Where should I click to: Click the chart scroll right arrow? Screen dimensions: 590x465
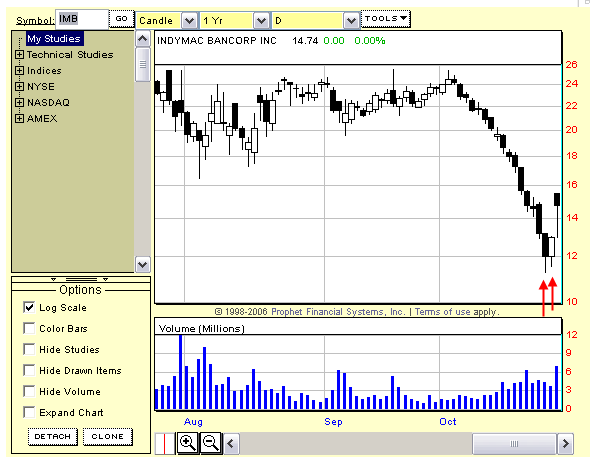(566, 444)
